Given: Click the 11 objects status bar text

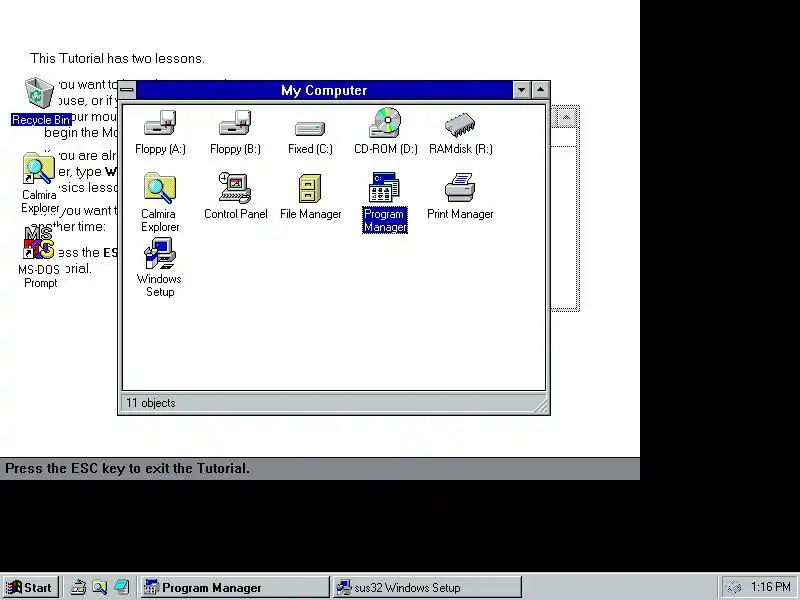Looking at the screenshot, I should [x=151, y=403].
